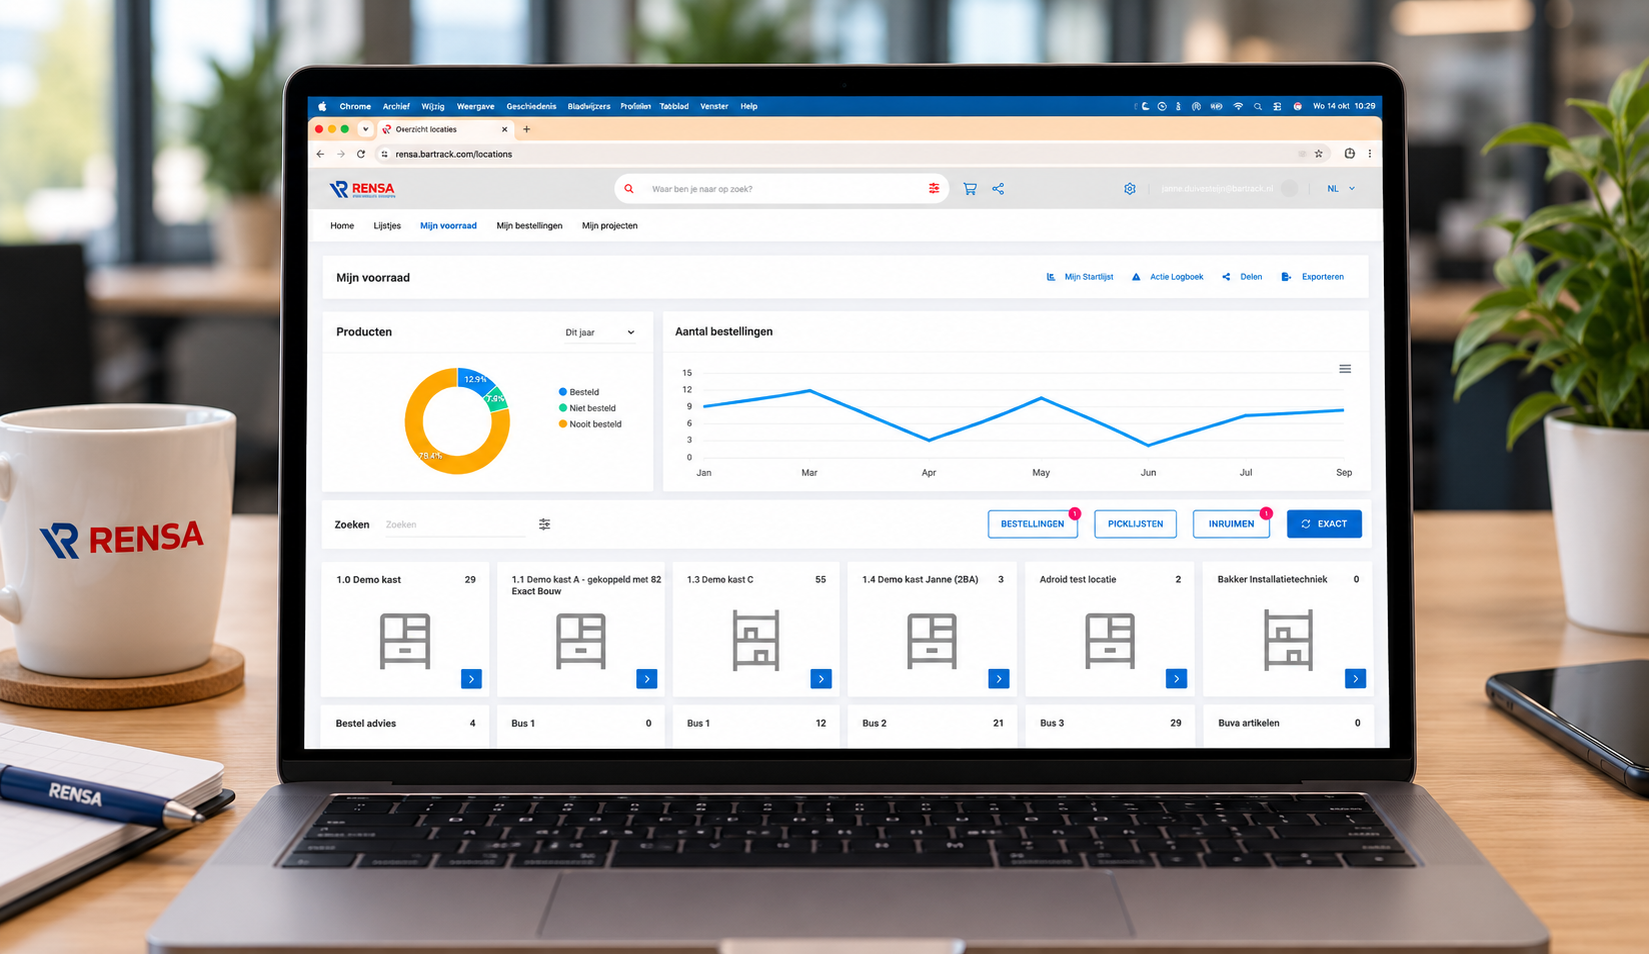
Task: Click the Wi-Fi icon in menu bar
Action: click(x=1238, y=106)
